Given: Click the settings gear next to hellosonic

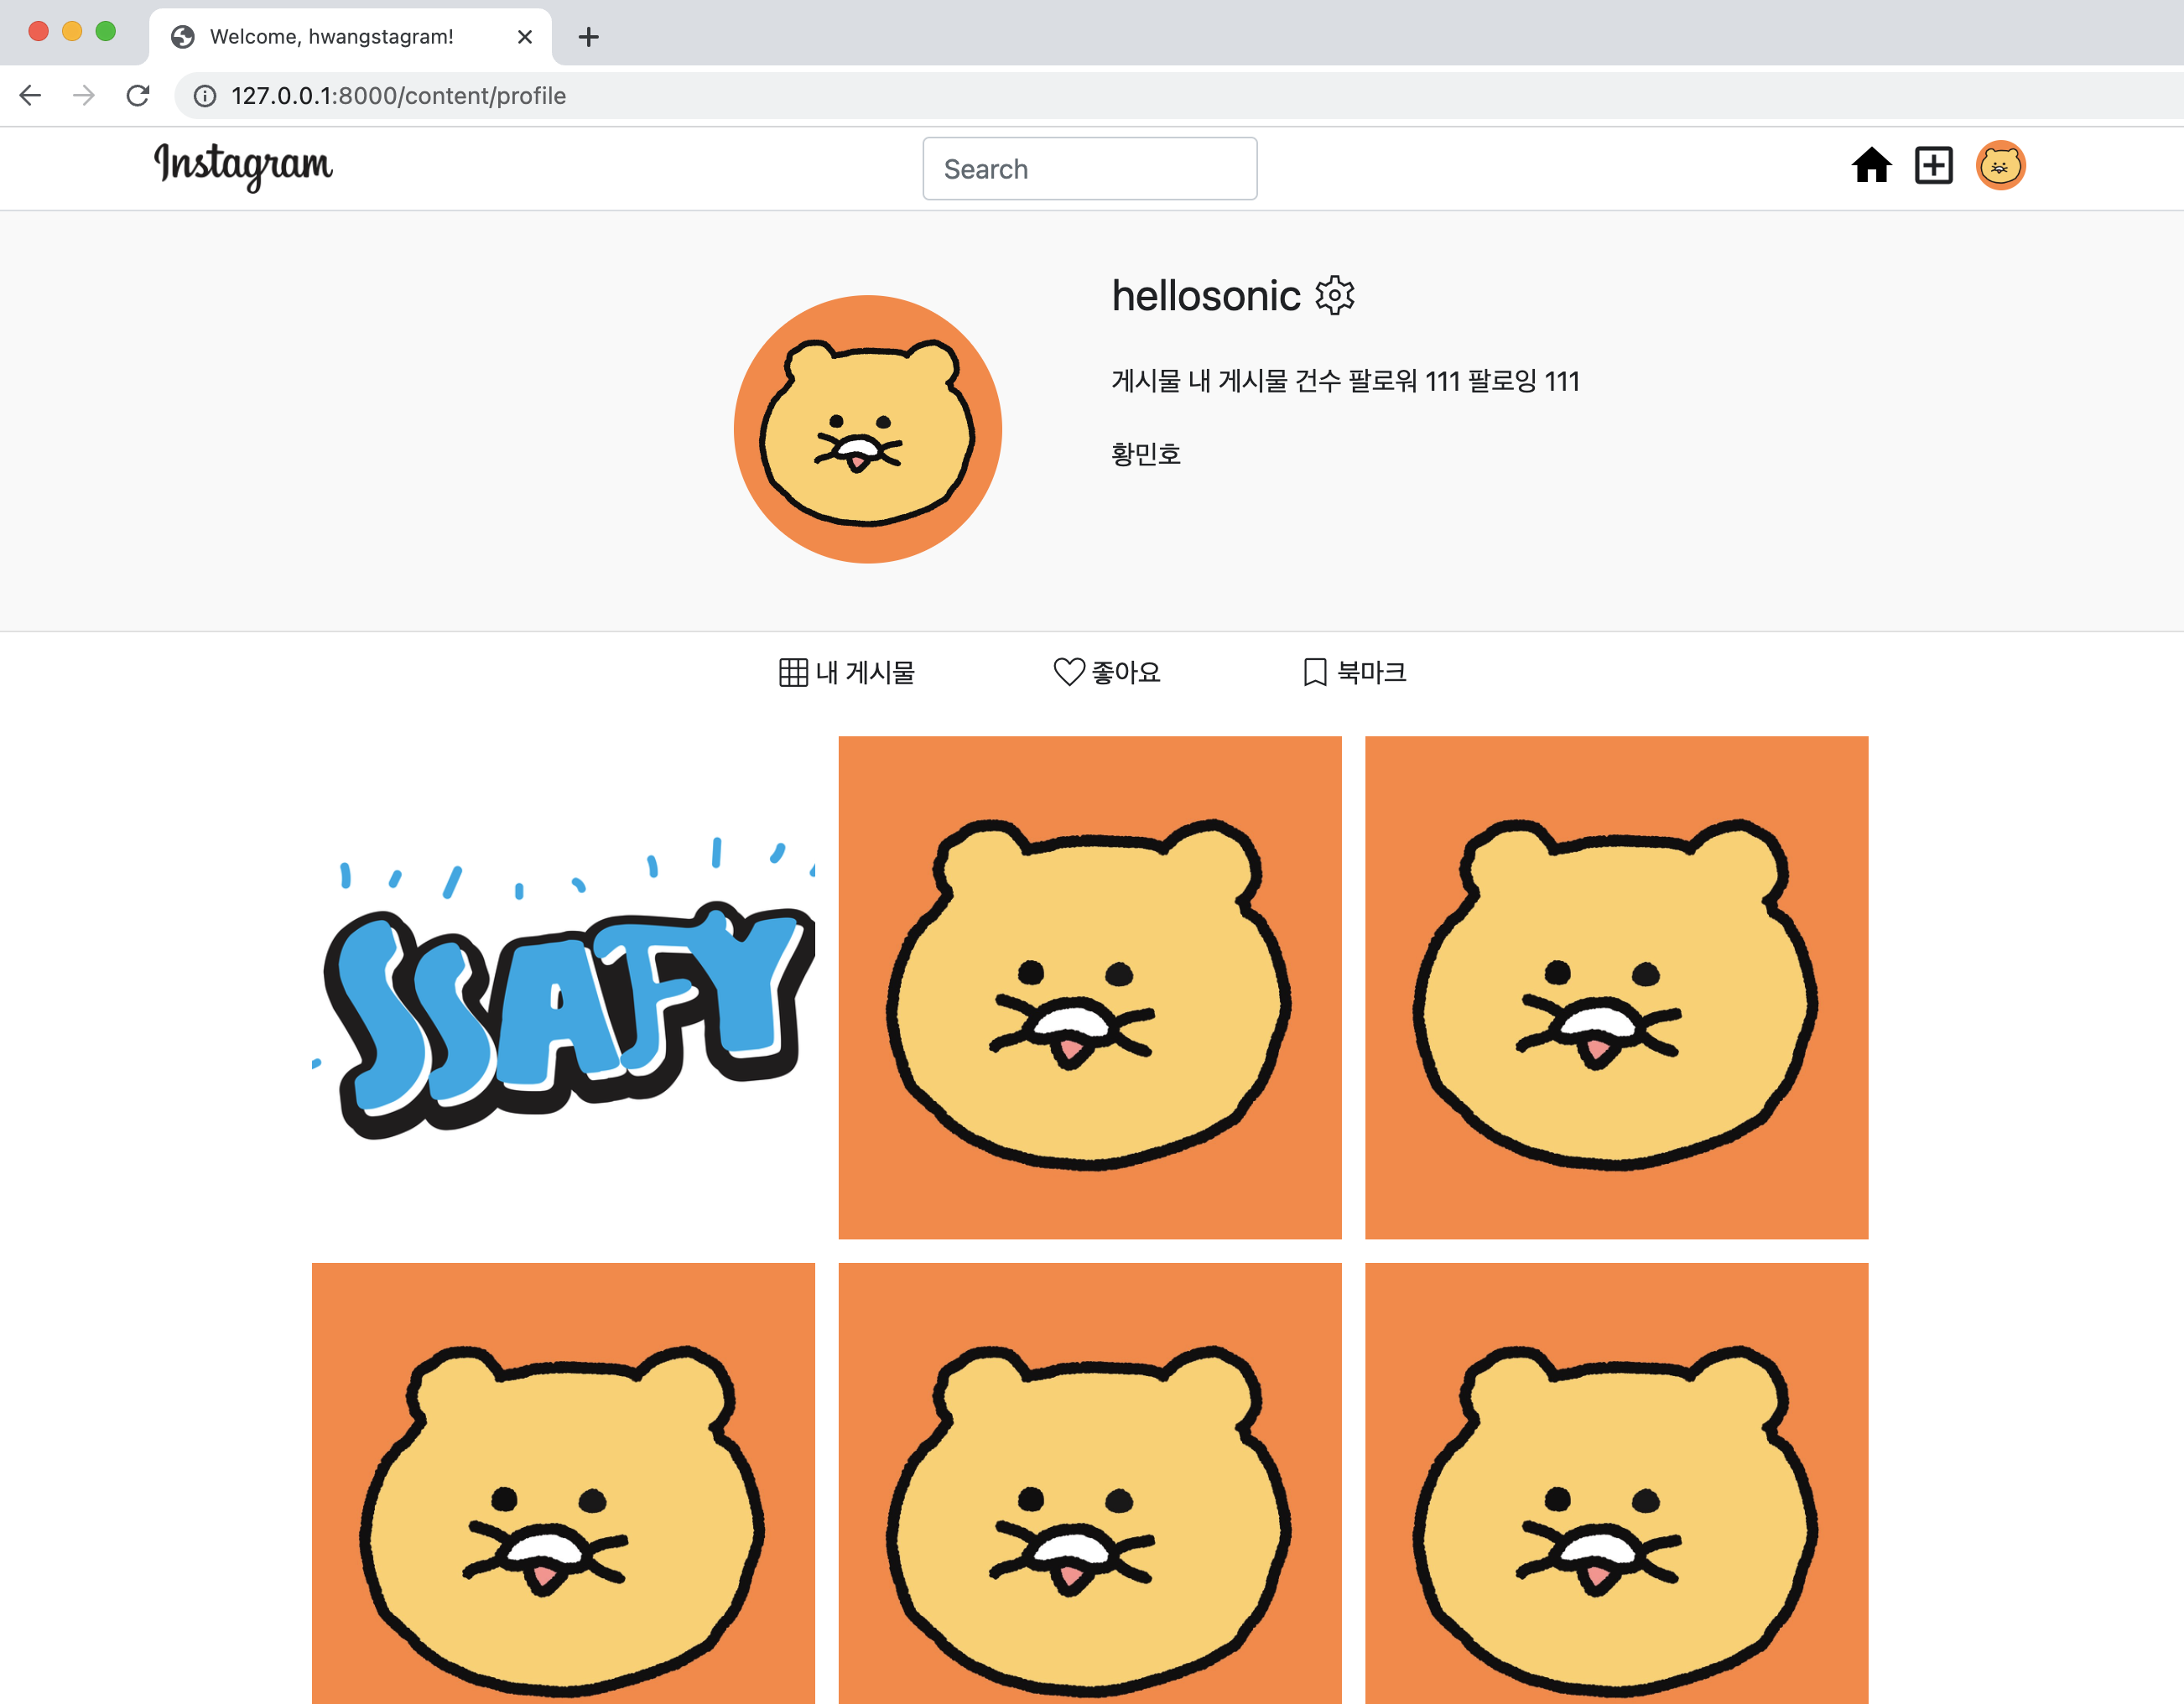Looking at the screenshot, I should pyautogui.click(x=1334, y=296).
